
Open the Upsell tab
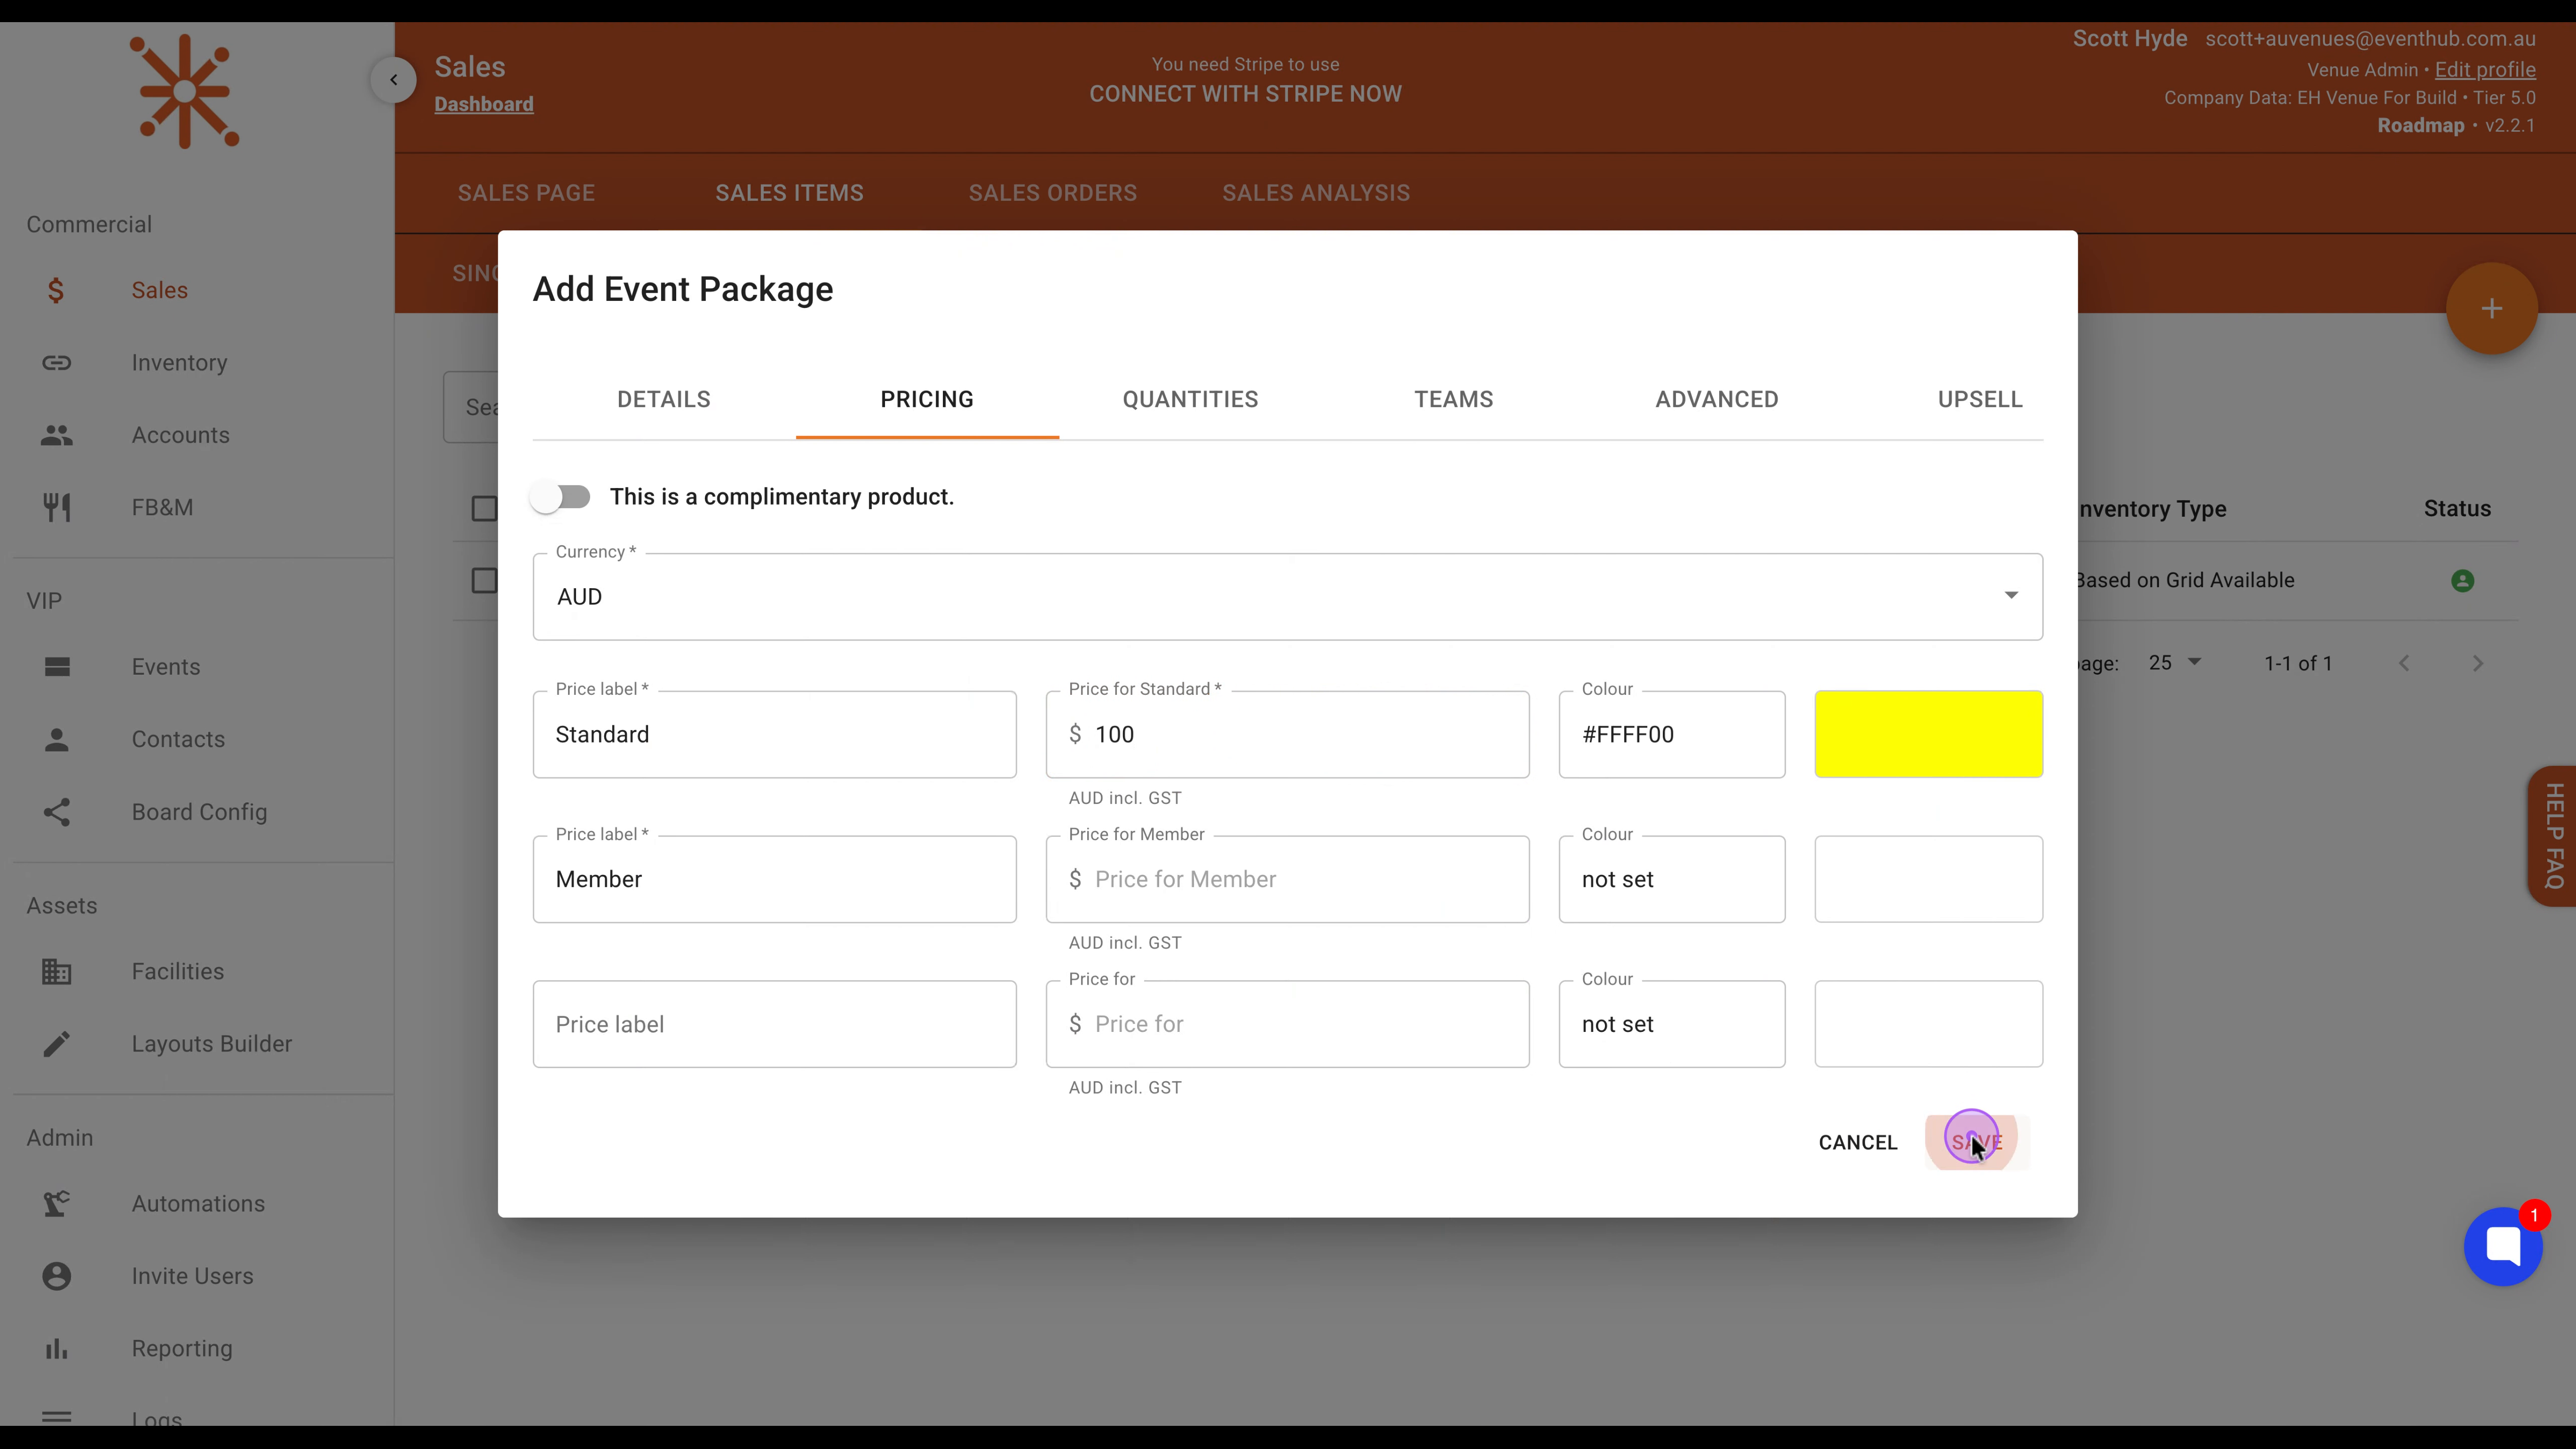[1980, 400]
